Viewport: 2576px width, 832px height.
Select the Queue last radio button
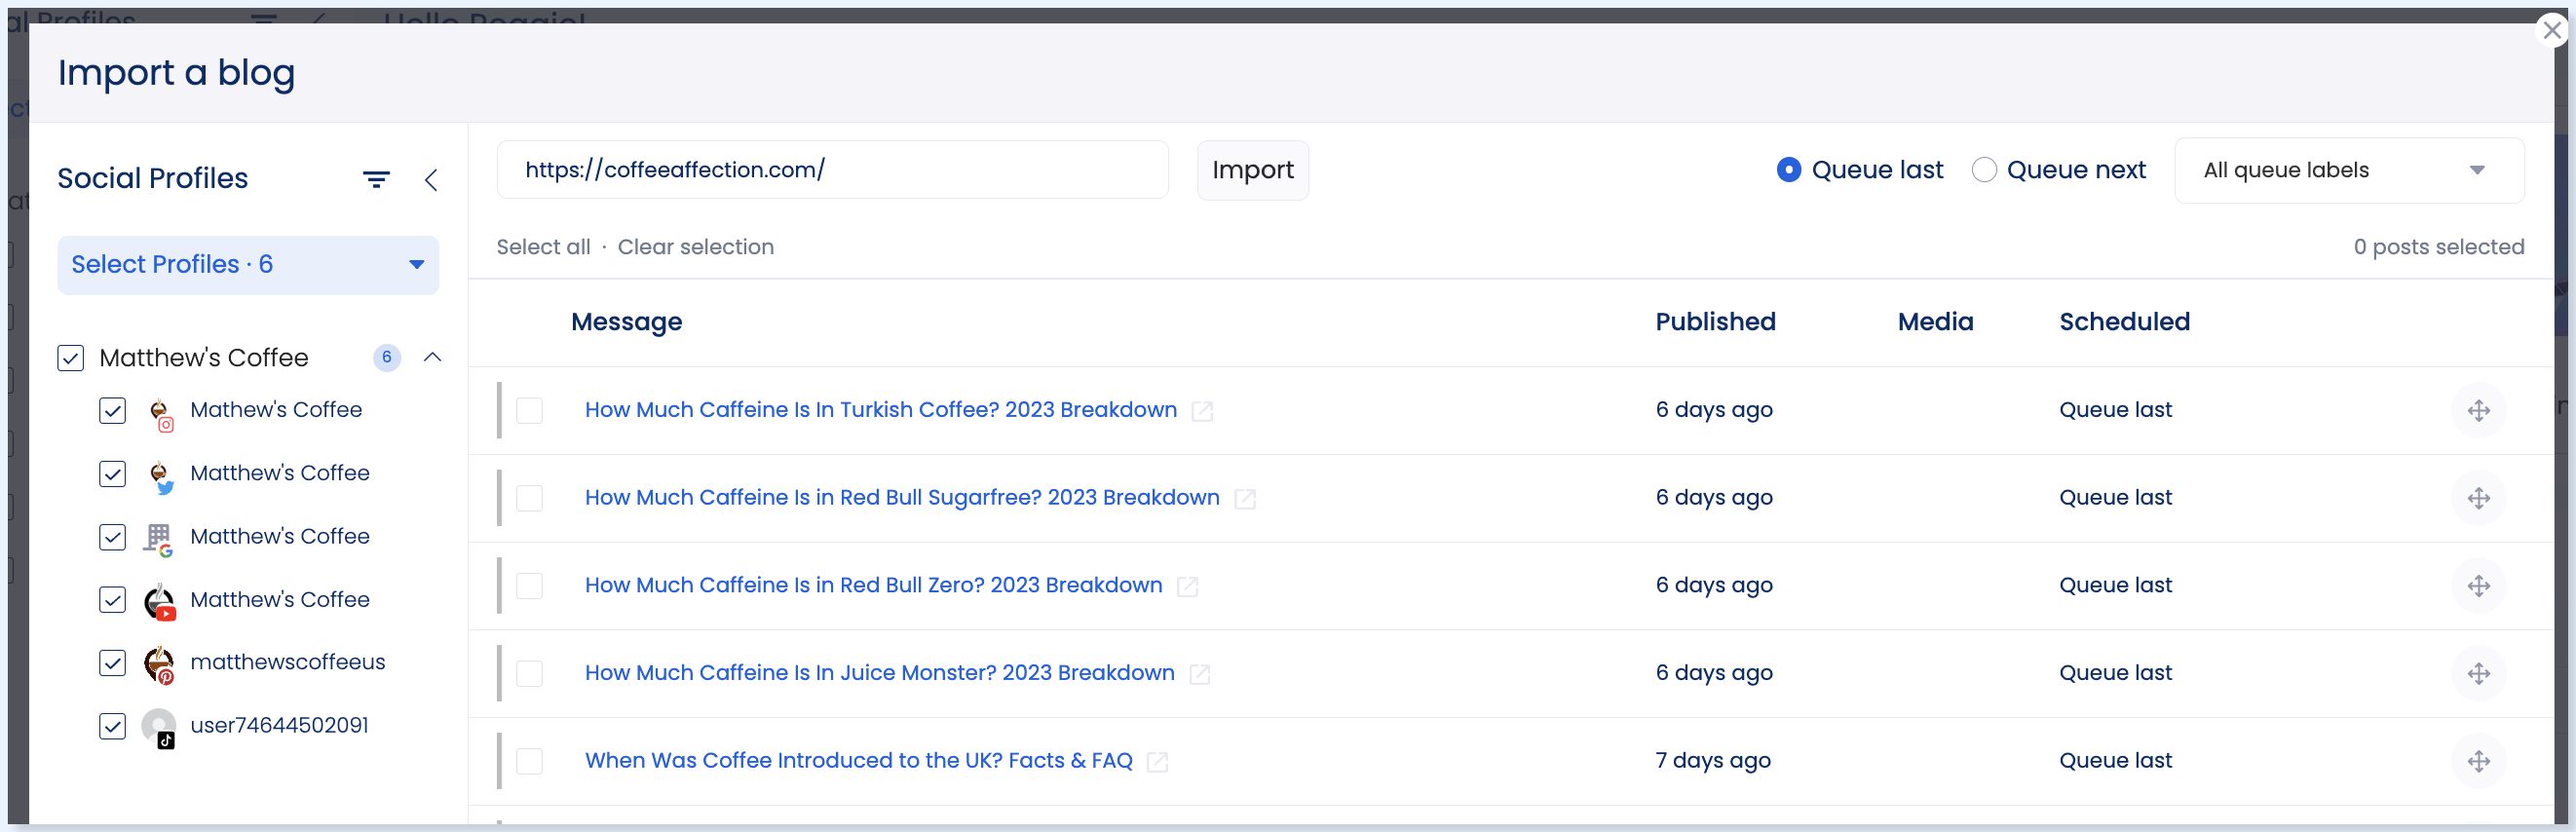tap(1789, 170)
